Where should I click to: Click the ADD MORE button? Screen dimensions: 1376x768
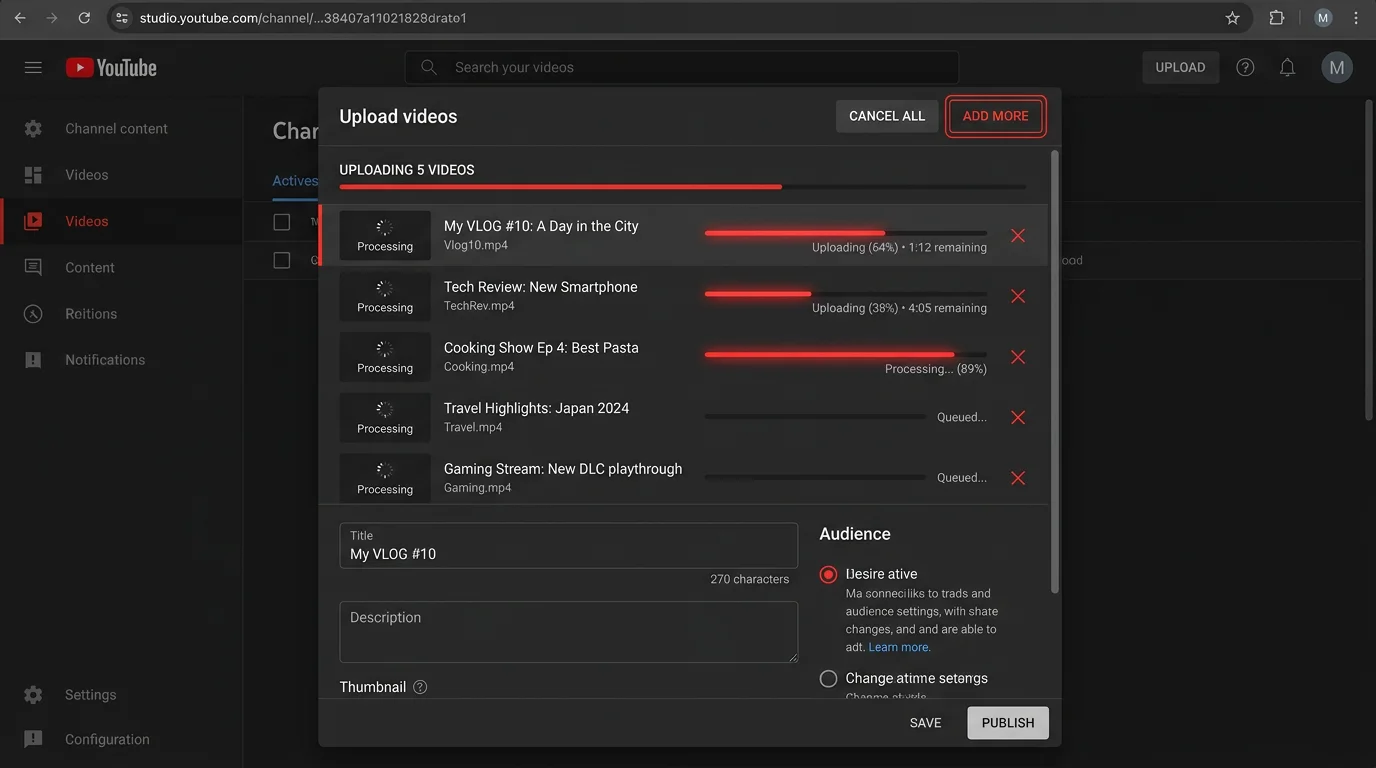pos(995,116)
